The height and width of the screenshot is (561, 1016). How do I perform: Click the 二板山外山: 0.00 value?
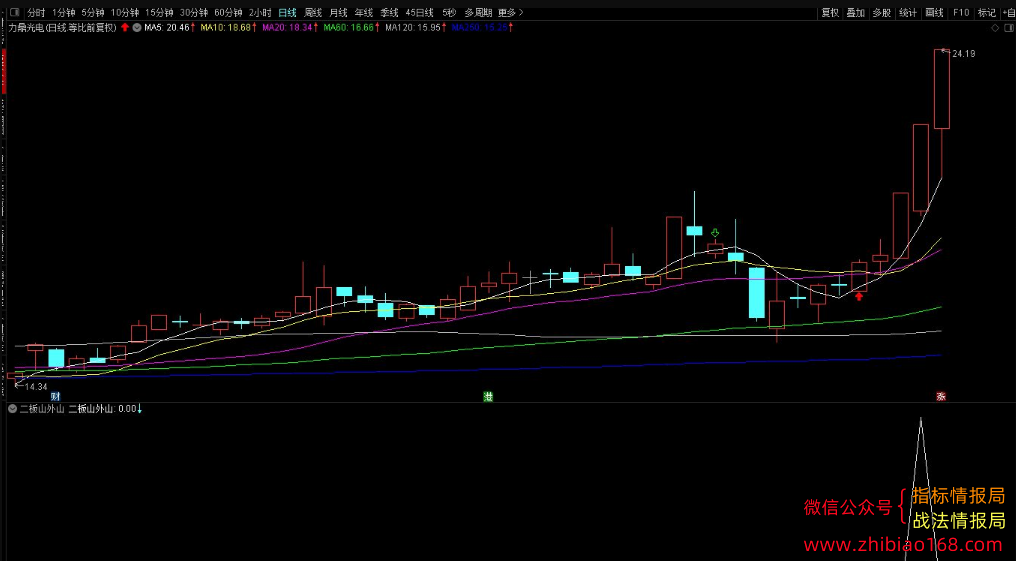point(102,409)
